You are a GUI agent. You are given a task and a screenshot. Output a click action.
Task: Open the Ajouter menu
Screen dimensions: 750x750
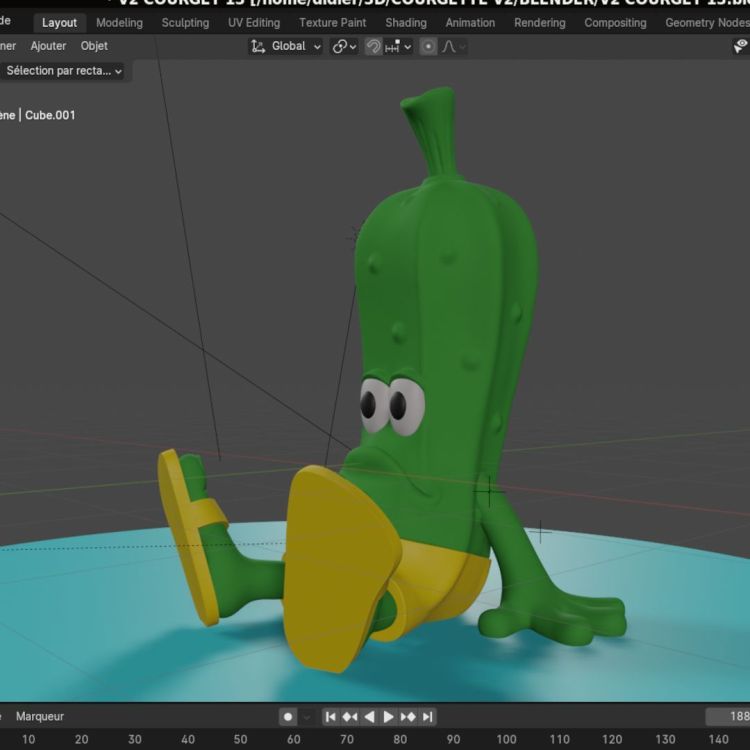pyautogui.click(x=48, y=46)
